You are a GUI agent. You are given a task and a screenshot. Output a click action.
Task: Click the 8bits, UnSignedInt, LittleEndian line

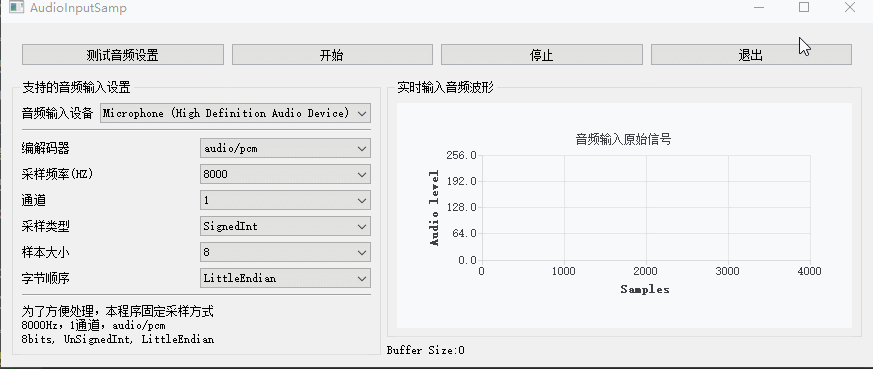[x=117, y=339]
